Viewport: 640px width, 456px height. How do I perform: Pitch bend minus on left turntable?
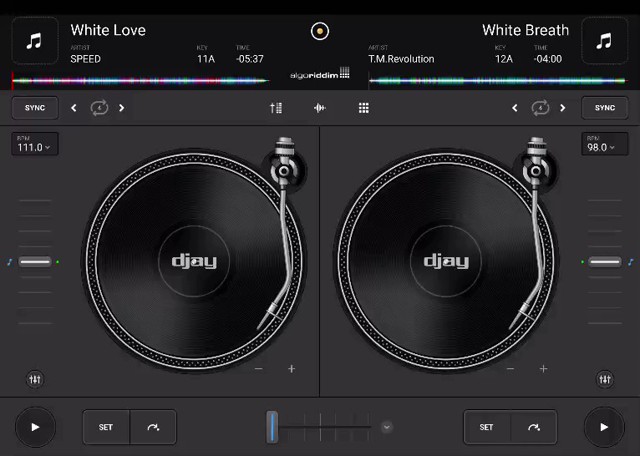[x=258, y=369]
